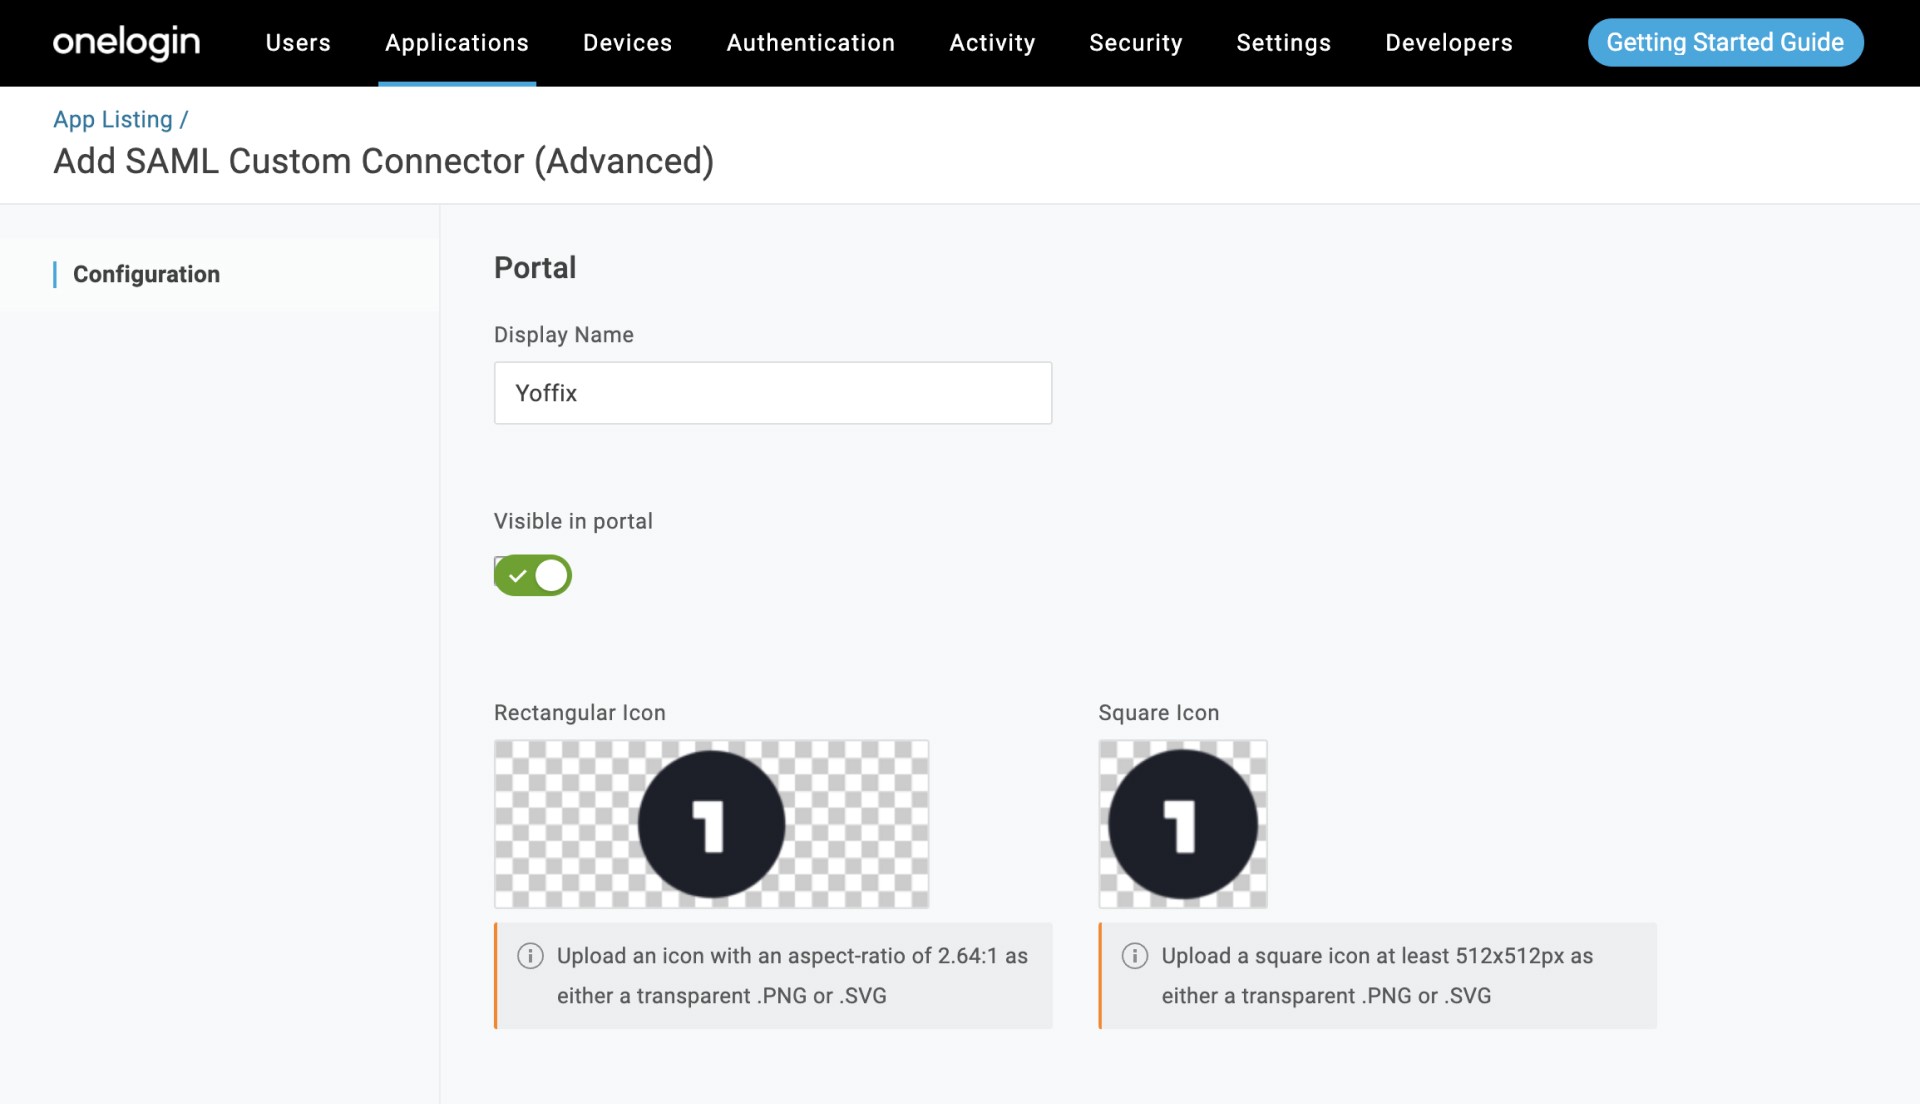Click the Display Name input field
Viewport: 1920px width, 1104px height.
[x=772, y=393]
